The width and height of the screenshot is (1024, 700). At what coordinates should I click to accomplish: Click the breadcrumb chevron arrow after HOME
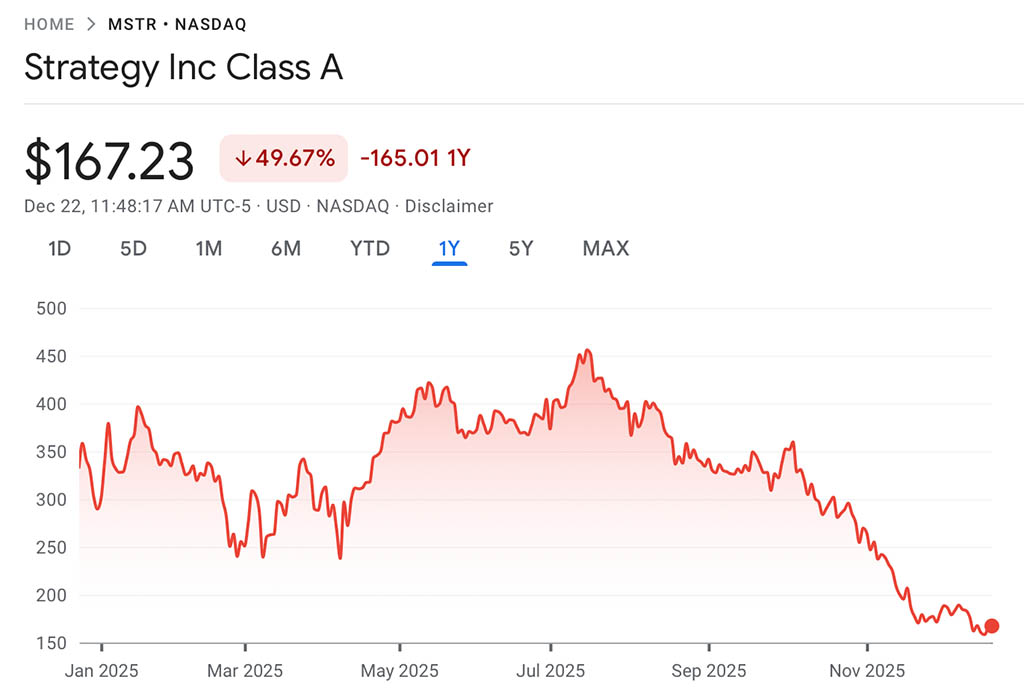[91, 24]
